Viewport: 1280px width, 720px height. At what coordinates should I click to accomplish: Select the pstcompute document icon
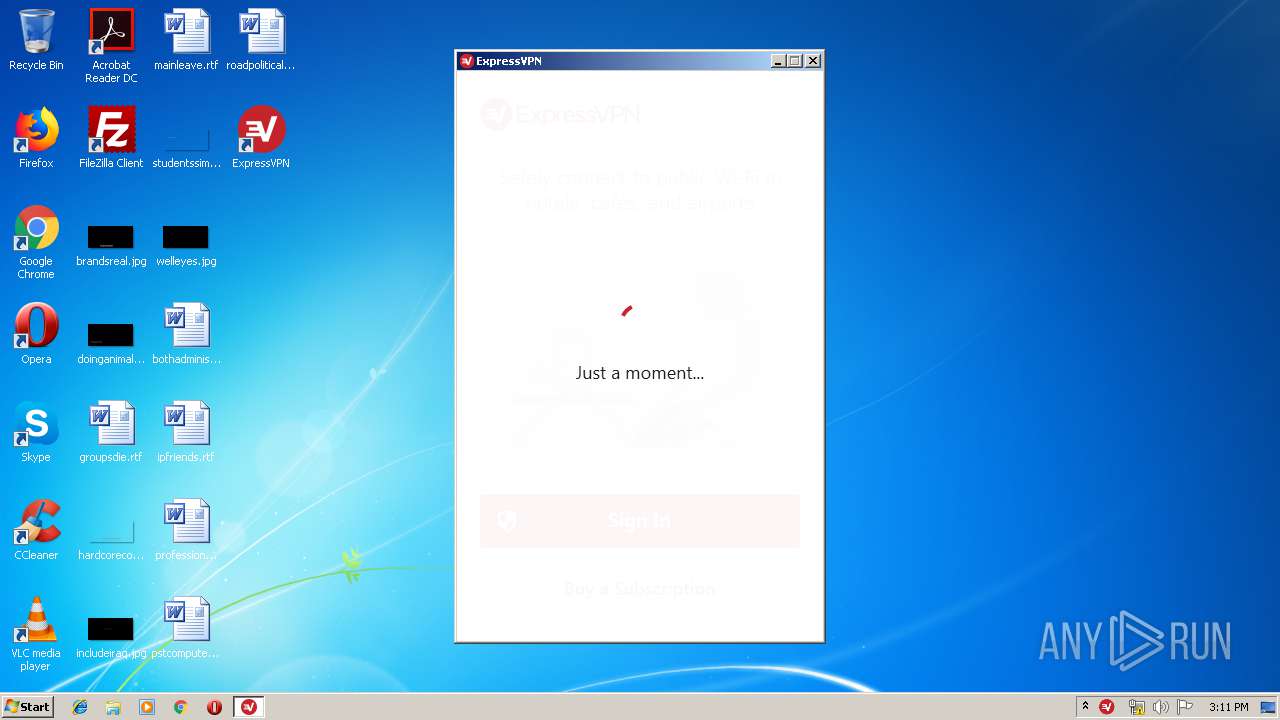click(186, 628)
